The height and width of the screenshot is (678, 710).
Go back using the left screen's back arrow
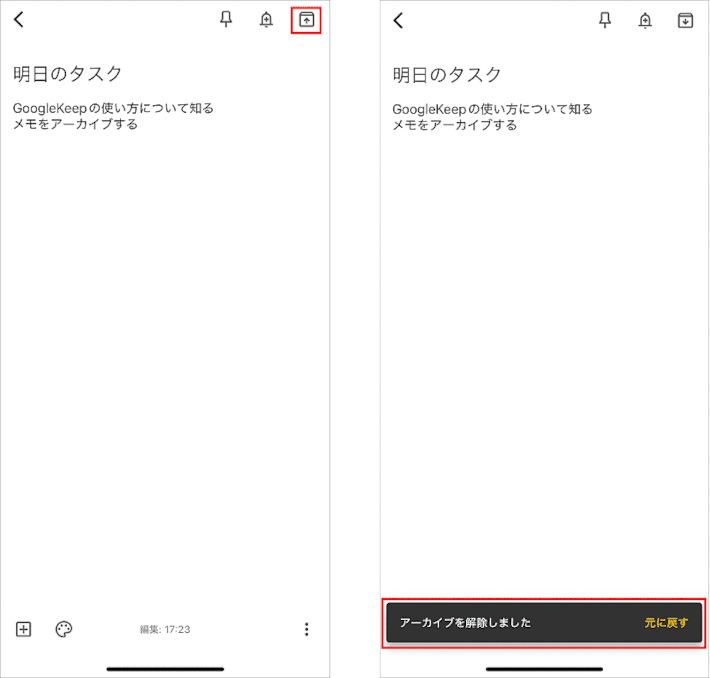point(19,20)
